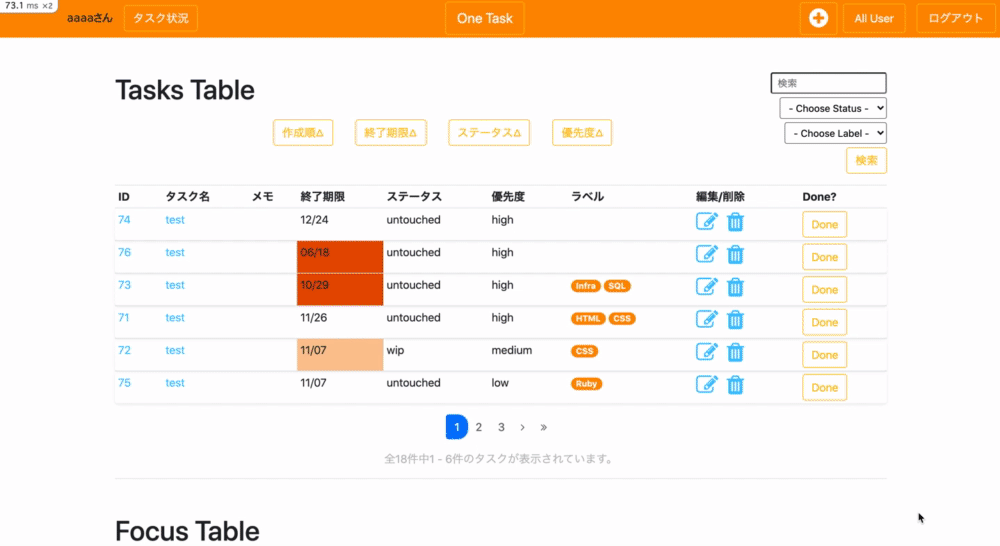The width and height of the screenshot is (1000, 546).
Task: Mark task 74 as Done
Action: [825, 225]
